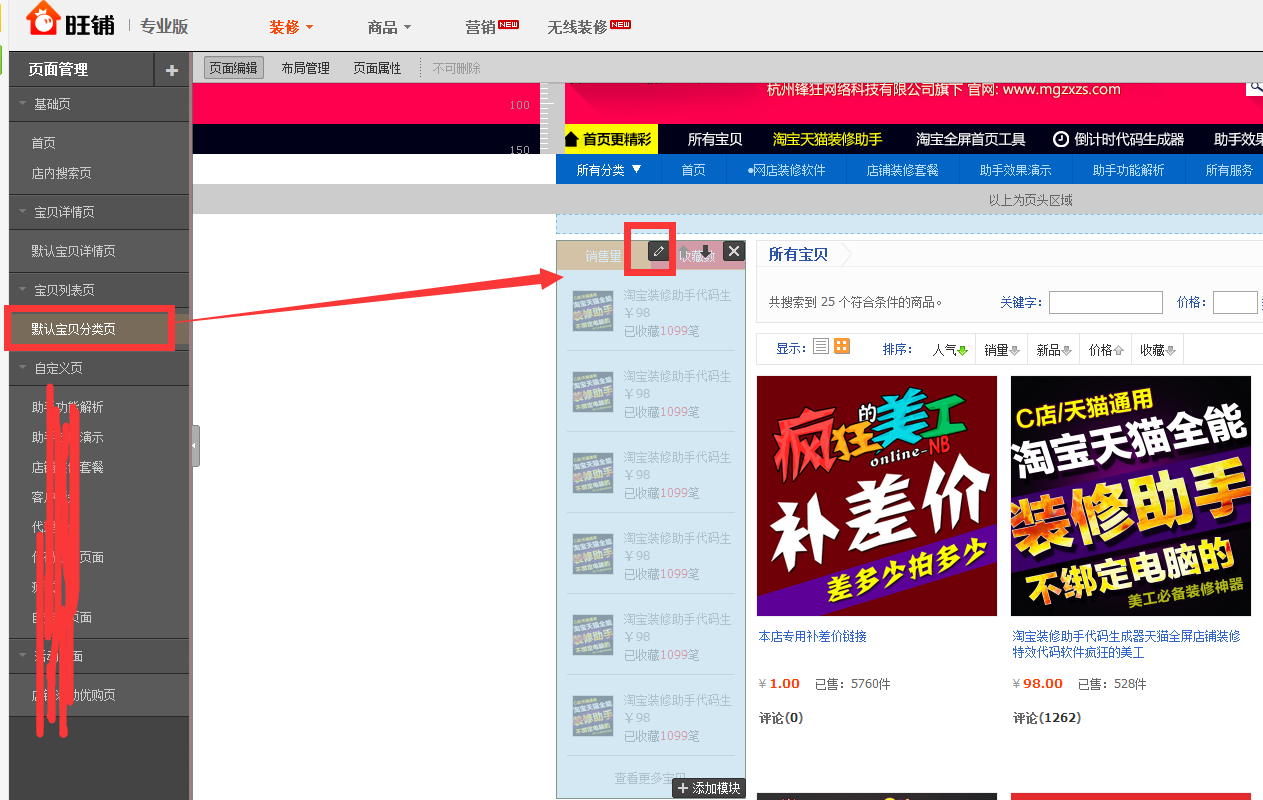The height and width of the screenshot is (800, 1263).
Task: Toggle 价格 ascending sort
Action: (x=1106, y=348)
